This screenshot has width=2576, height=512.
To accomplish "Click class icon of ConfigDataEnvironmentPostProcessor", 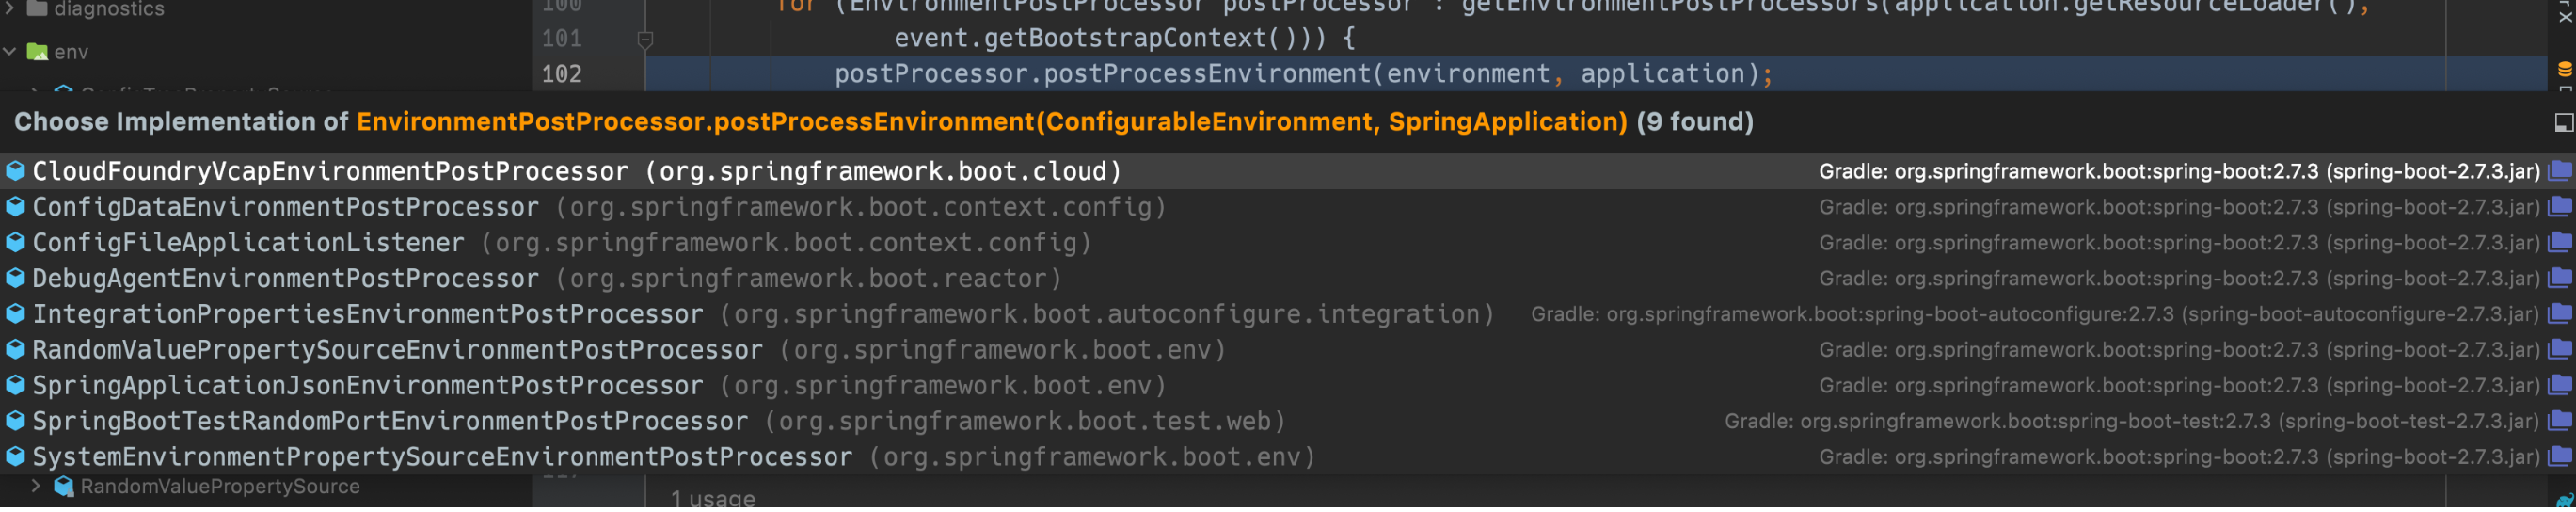I will click(15, 208).
